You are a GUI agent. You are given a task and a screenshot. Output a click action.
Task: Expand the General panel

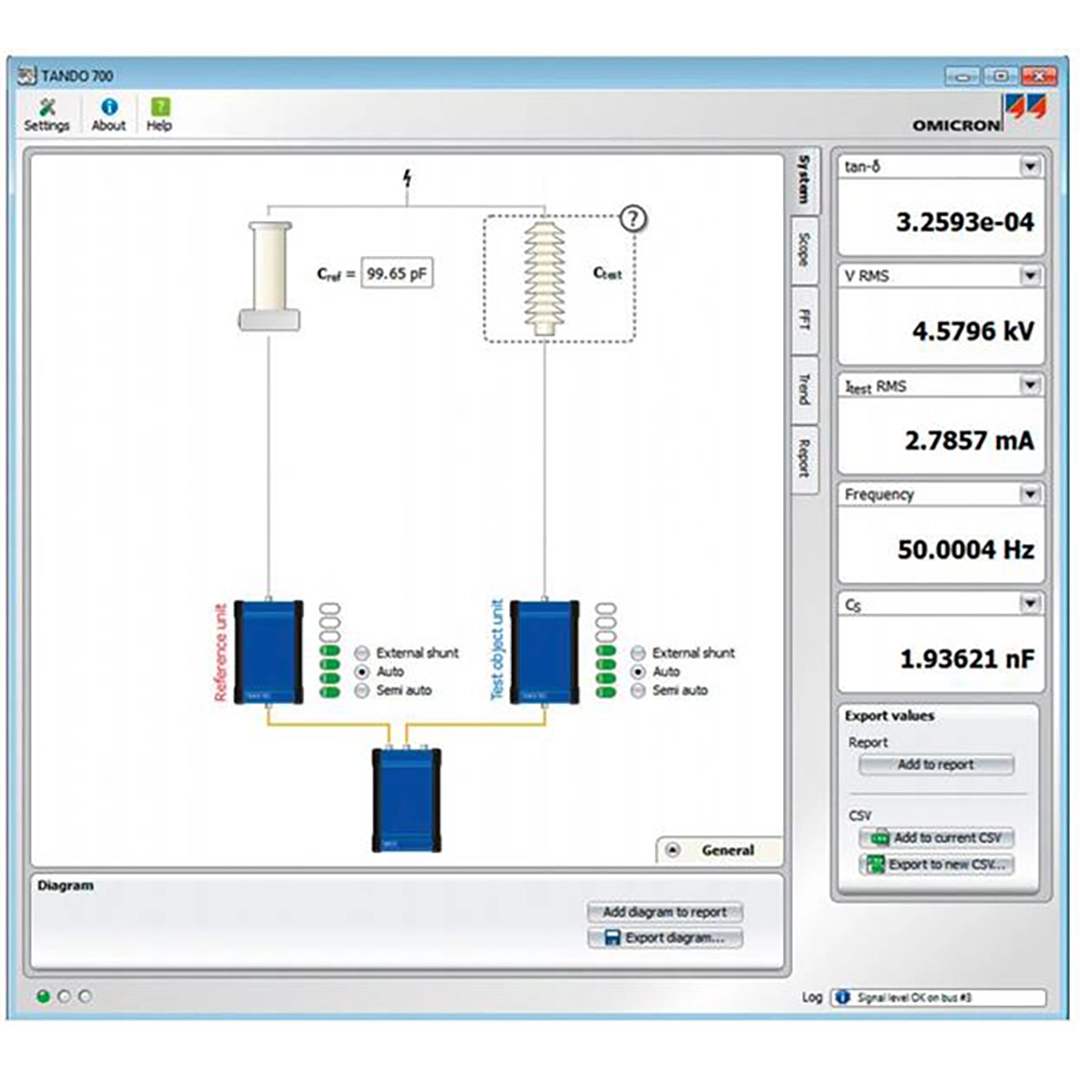click(x=673, y=850)
